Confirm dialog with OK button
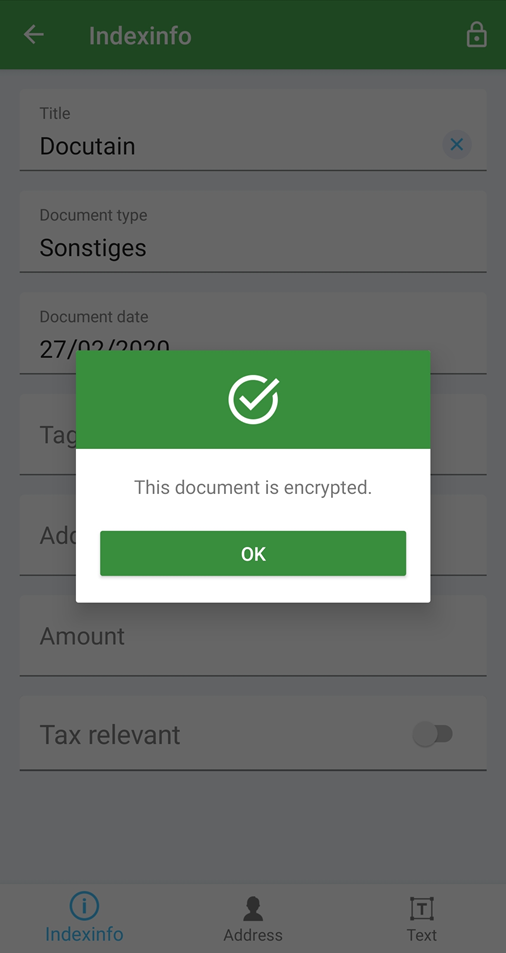 [x=253, y=553]
